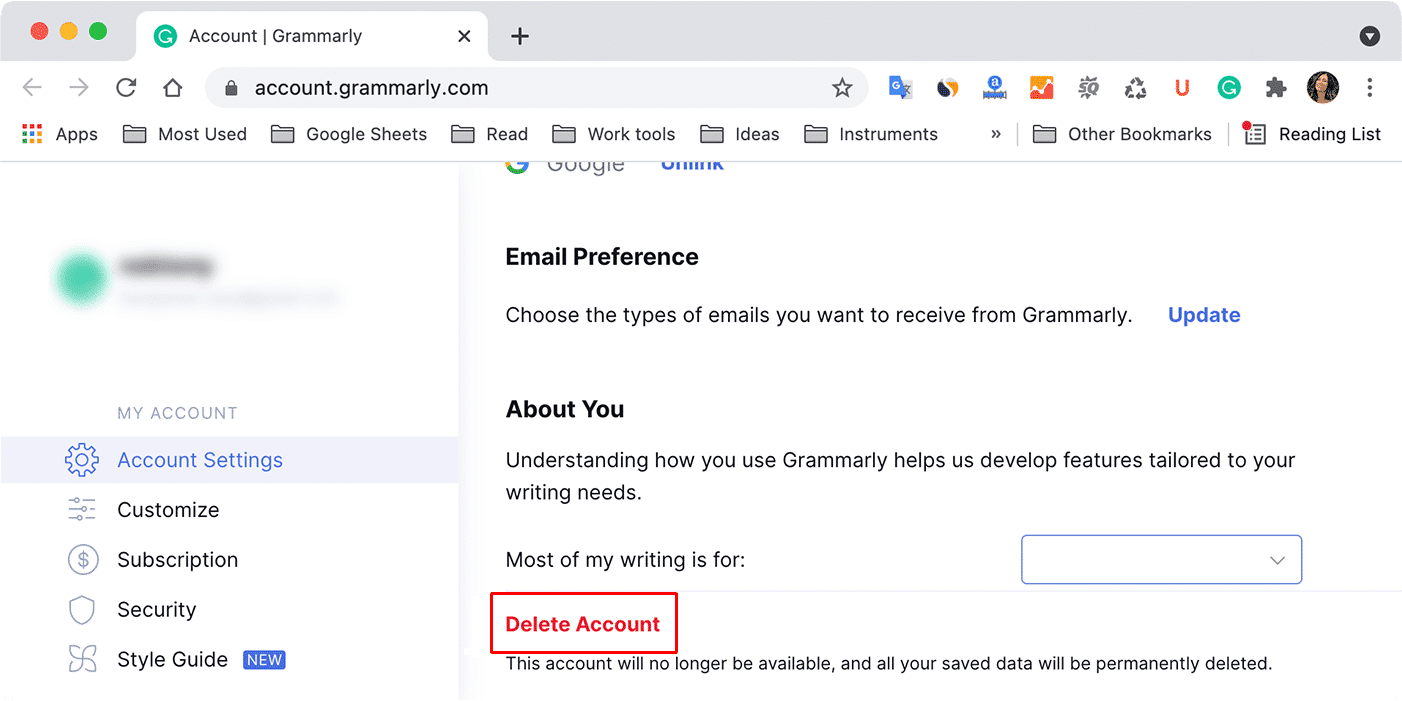1402x701 pixels.
Task: Click the Style Guide flower icon
Action: coord(82,660)
